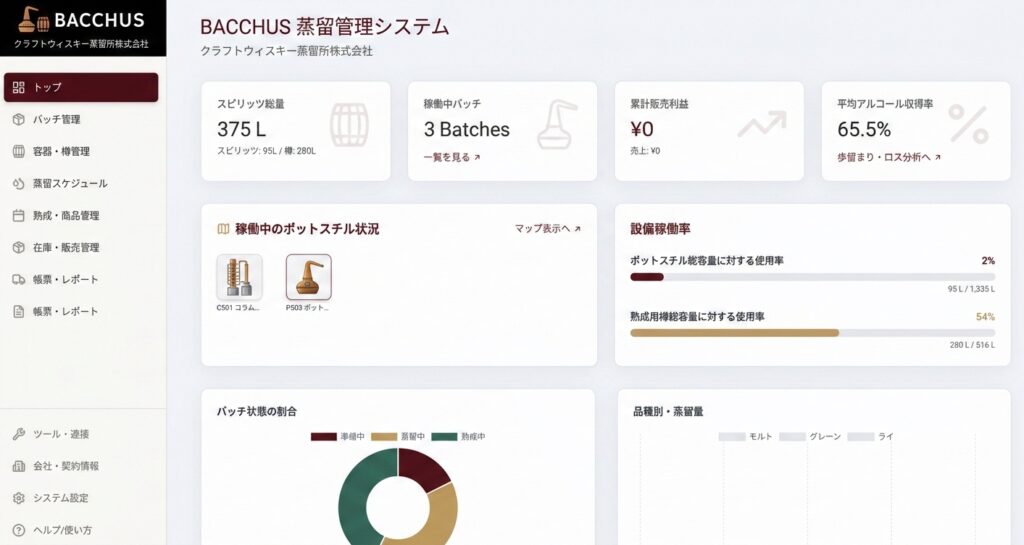Viewport: 1024px width, 545px height.
Task: Select the C501 column still thumbnail
Action: click(239, 277)
